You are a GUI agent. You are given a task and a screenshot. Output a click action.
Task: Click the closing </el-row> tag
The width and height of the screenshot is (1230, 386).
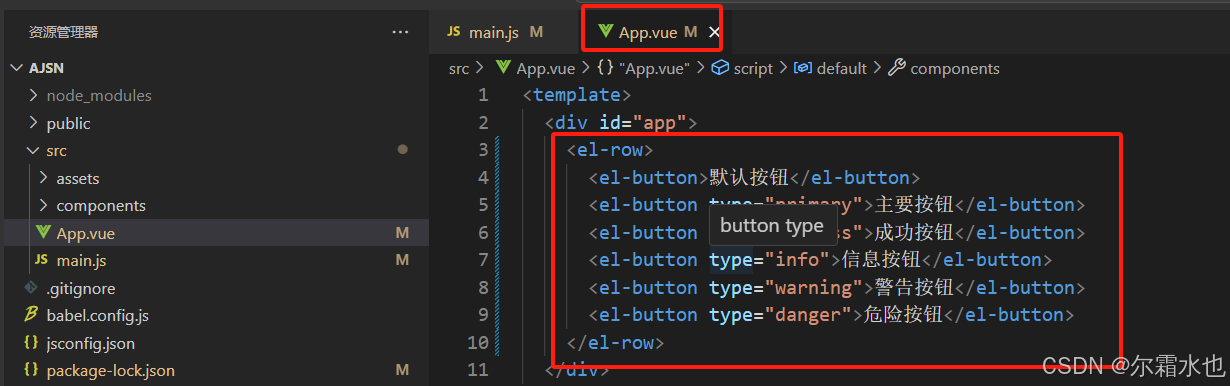[615, 342]
